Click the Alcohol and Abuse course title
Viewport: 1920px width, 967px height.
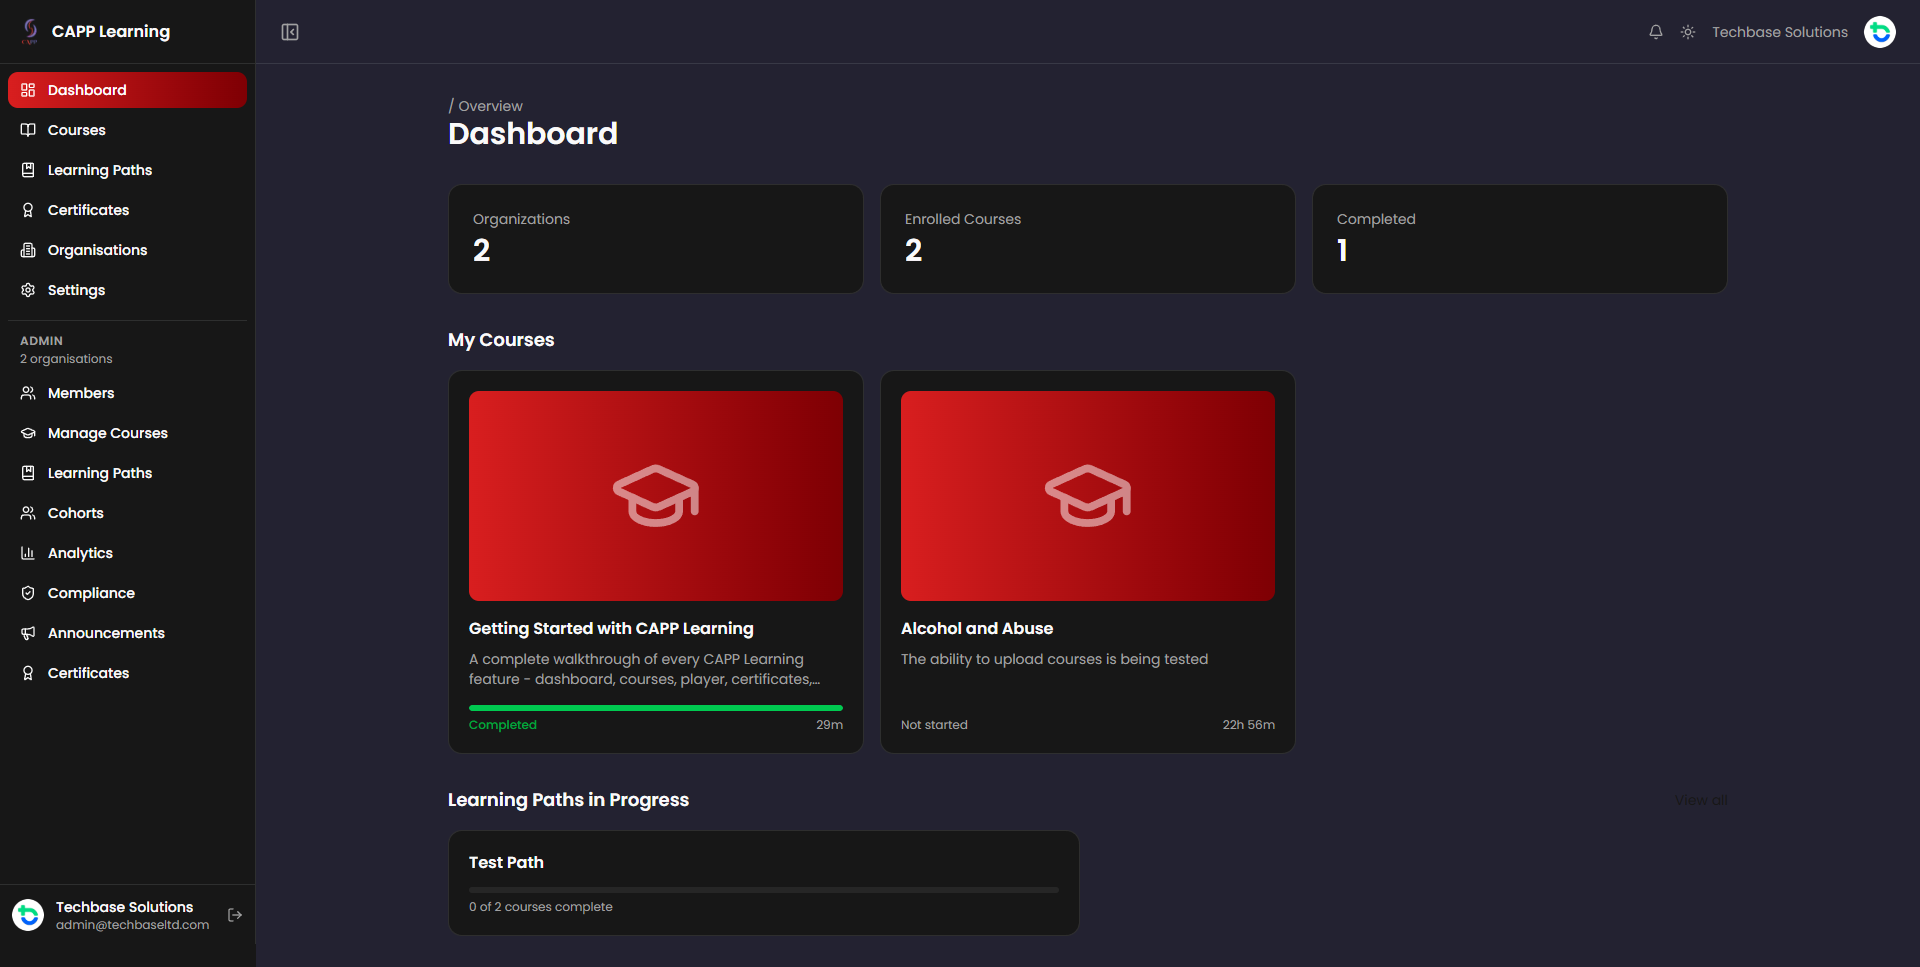point(977,628)
